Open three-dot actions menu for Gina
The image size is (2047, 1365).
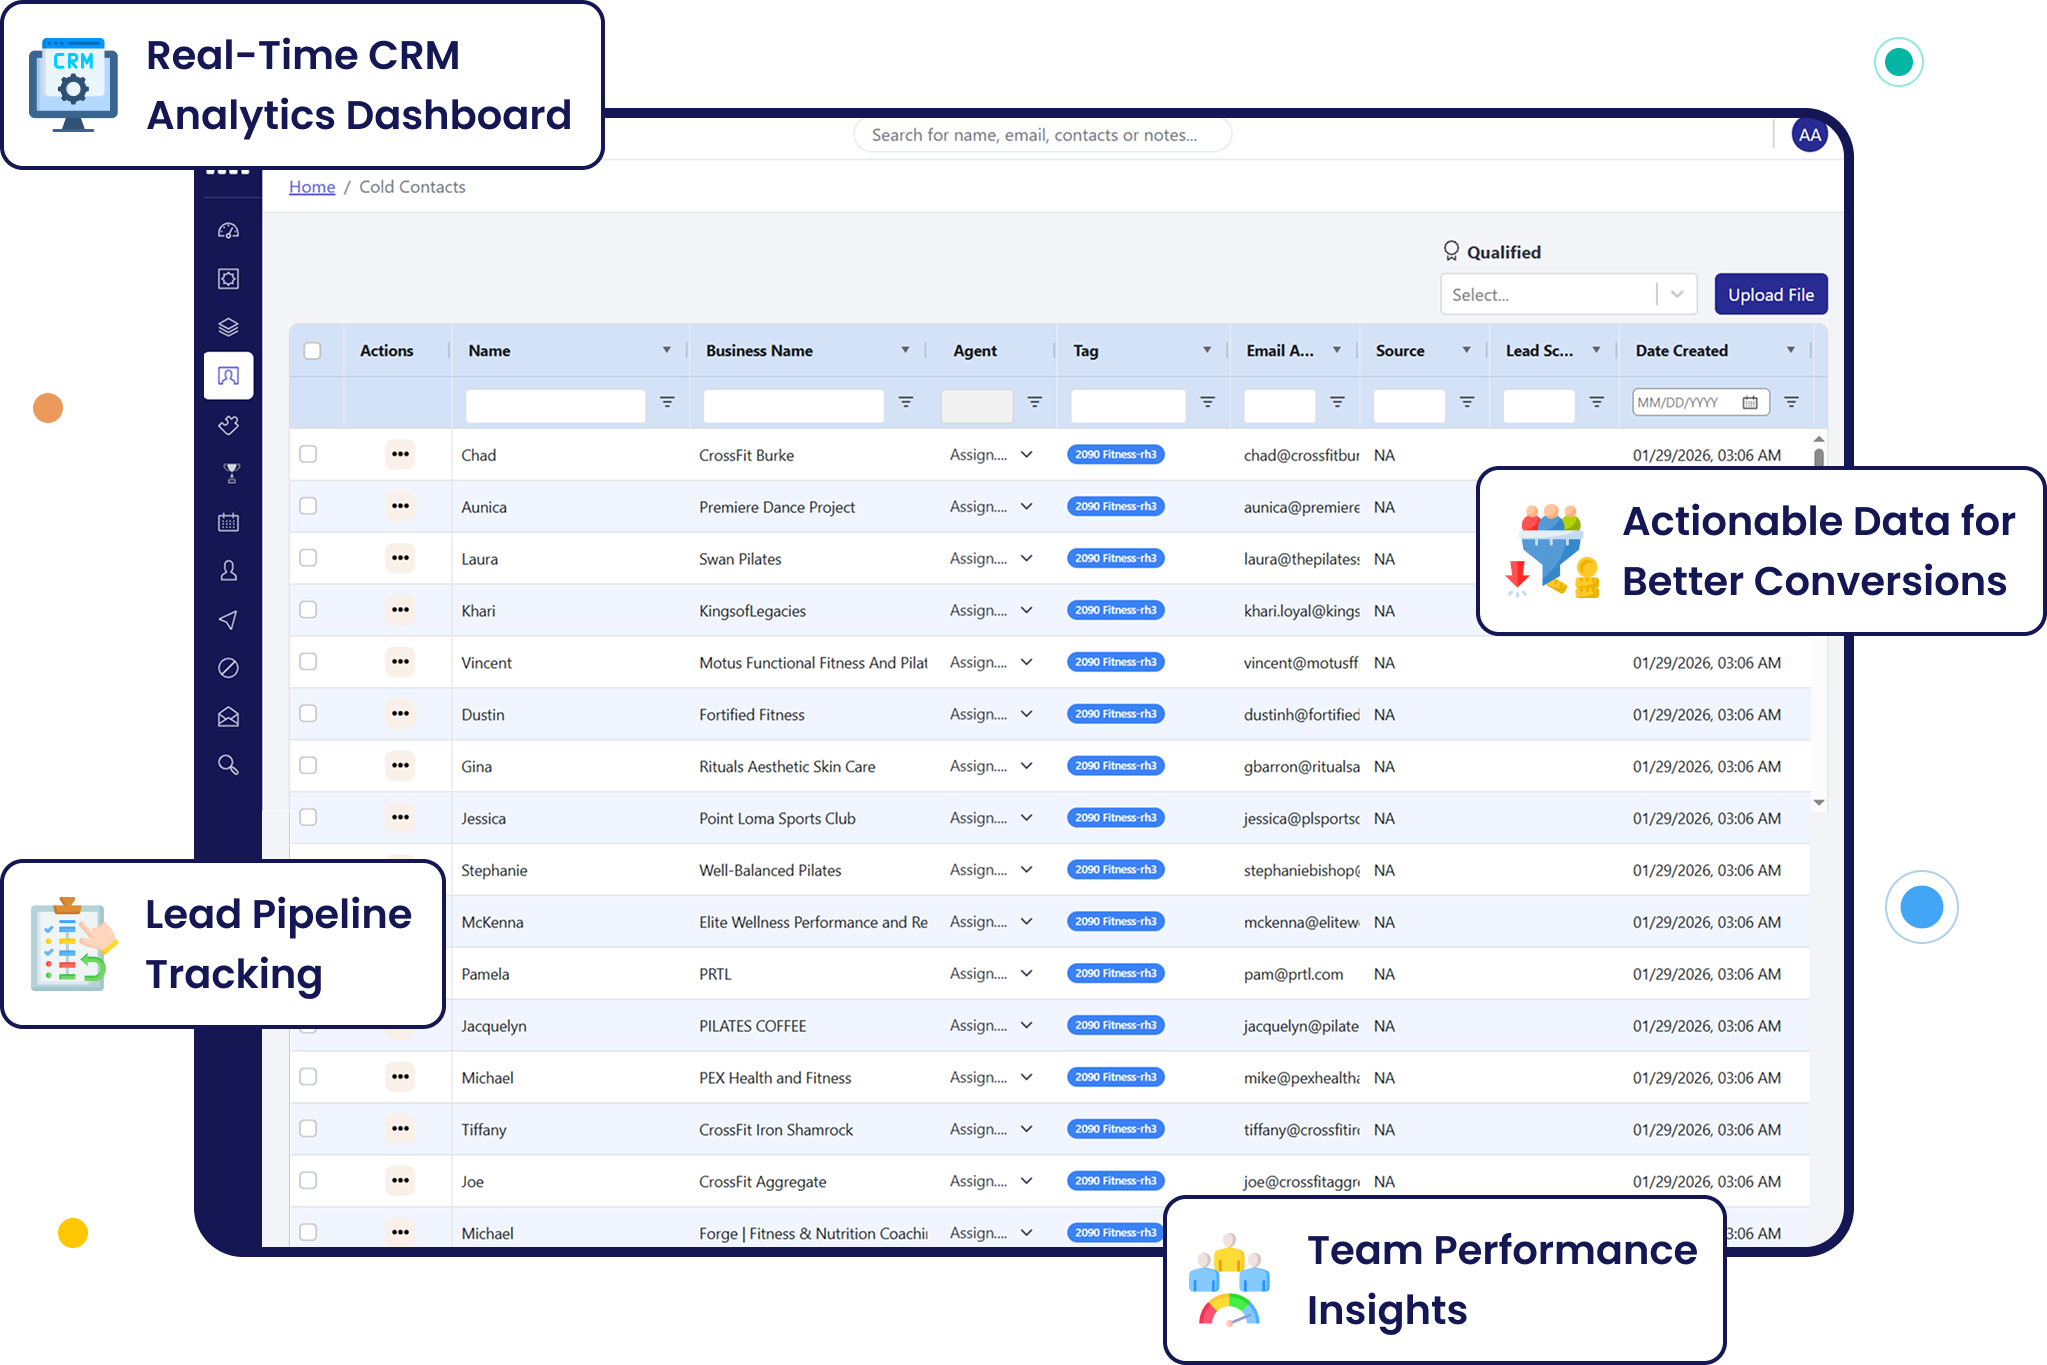[400, 766]
